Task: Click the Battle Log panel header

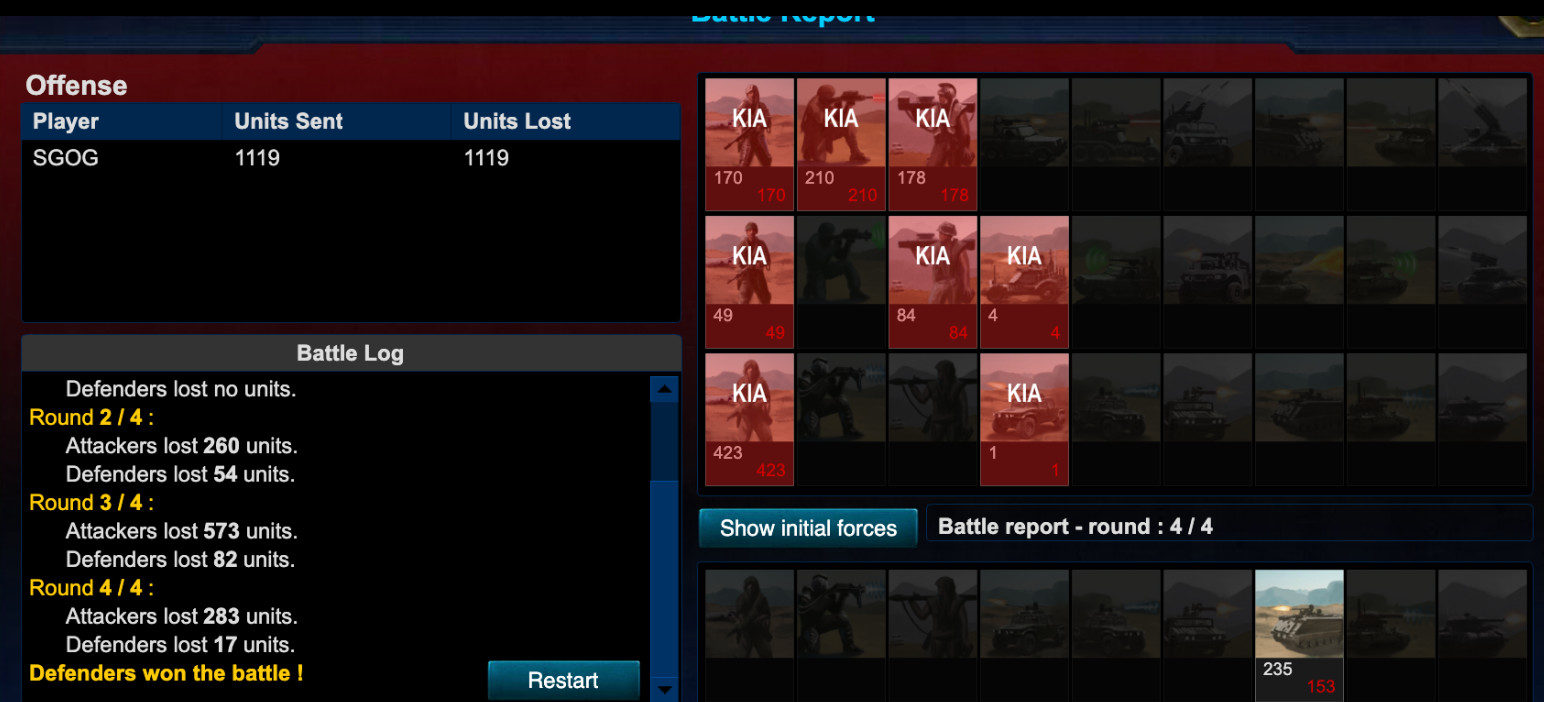Action: 350,353
